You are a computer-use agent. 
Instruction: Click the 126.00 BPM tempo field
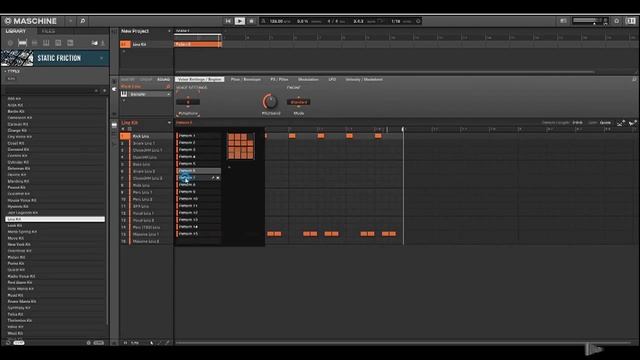tap(280, 21)
